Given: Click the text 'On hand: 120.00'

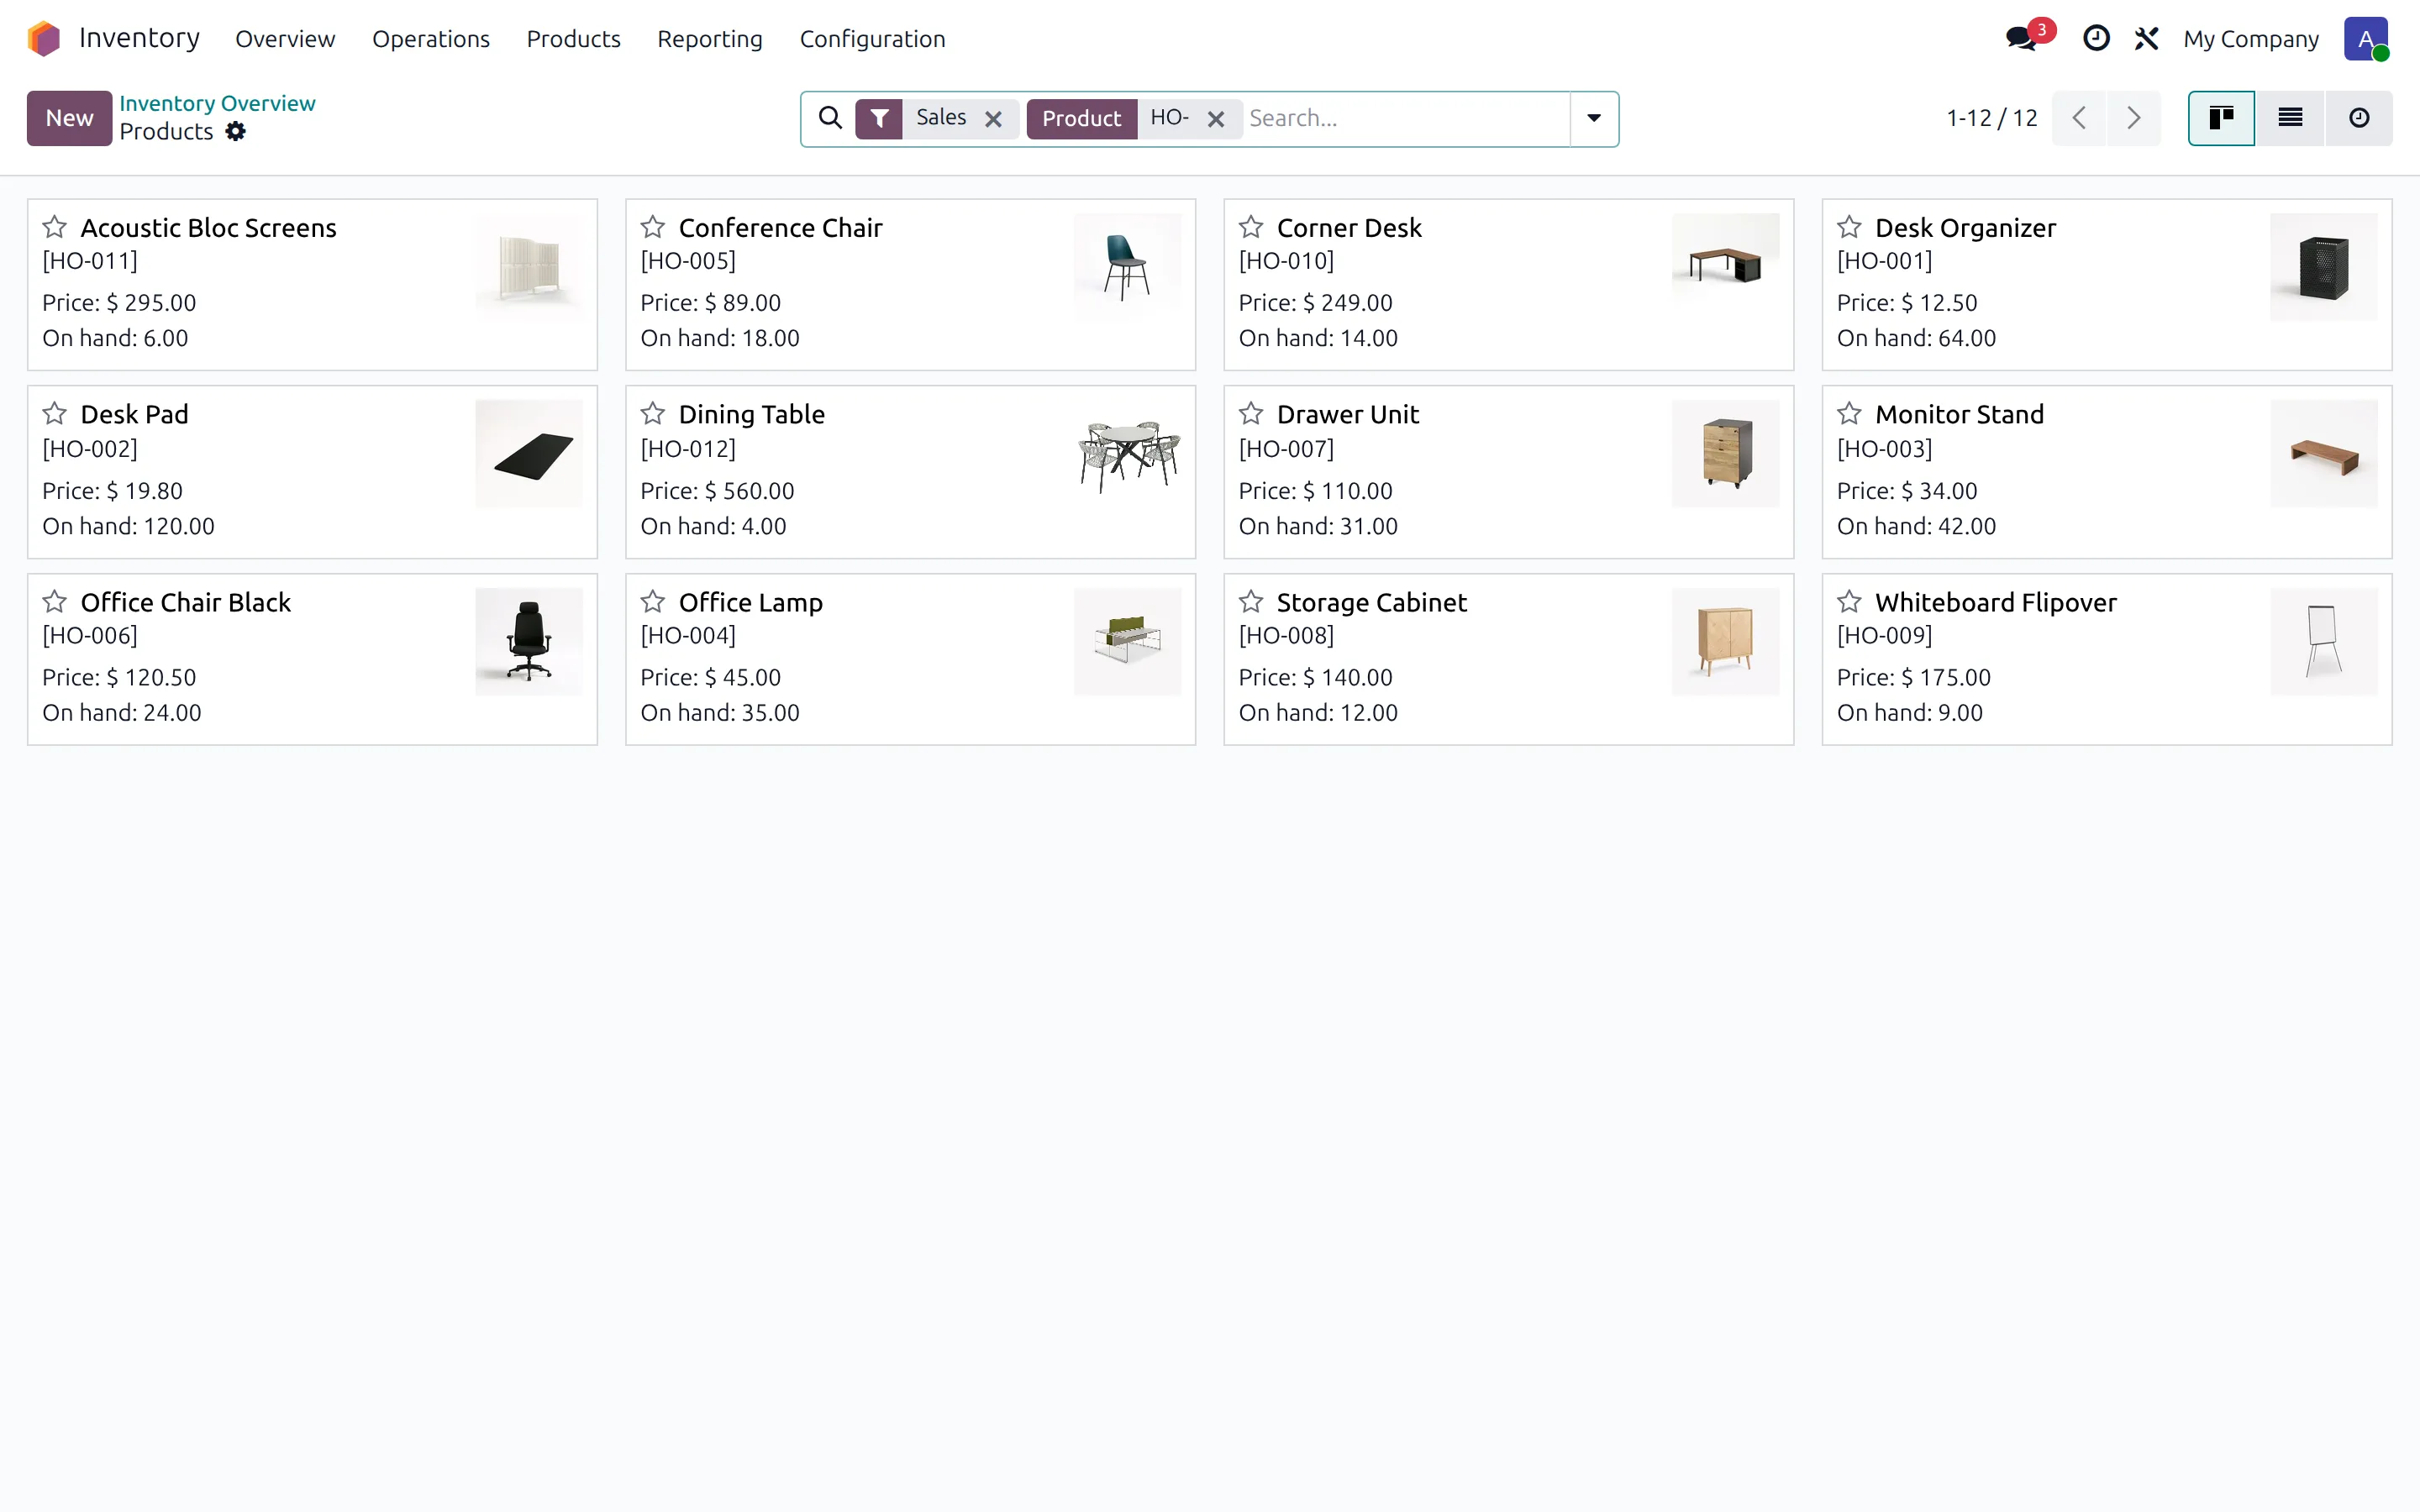Looking at the screenshot, I should 128,526.
